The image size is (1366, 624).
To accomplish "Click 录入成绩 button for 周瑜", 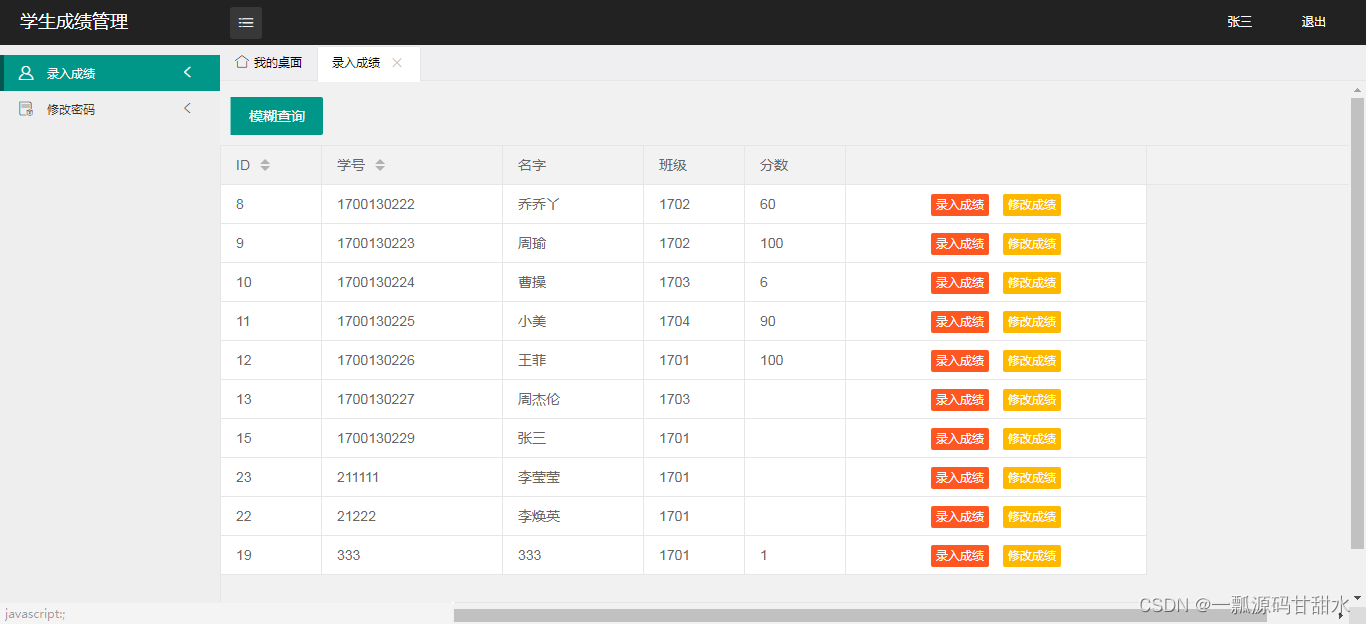I will pyautogui.click(x=960, y=244).
